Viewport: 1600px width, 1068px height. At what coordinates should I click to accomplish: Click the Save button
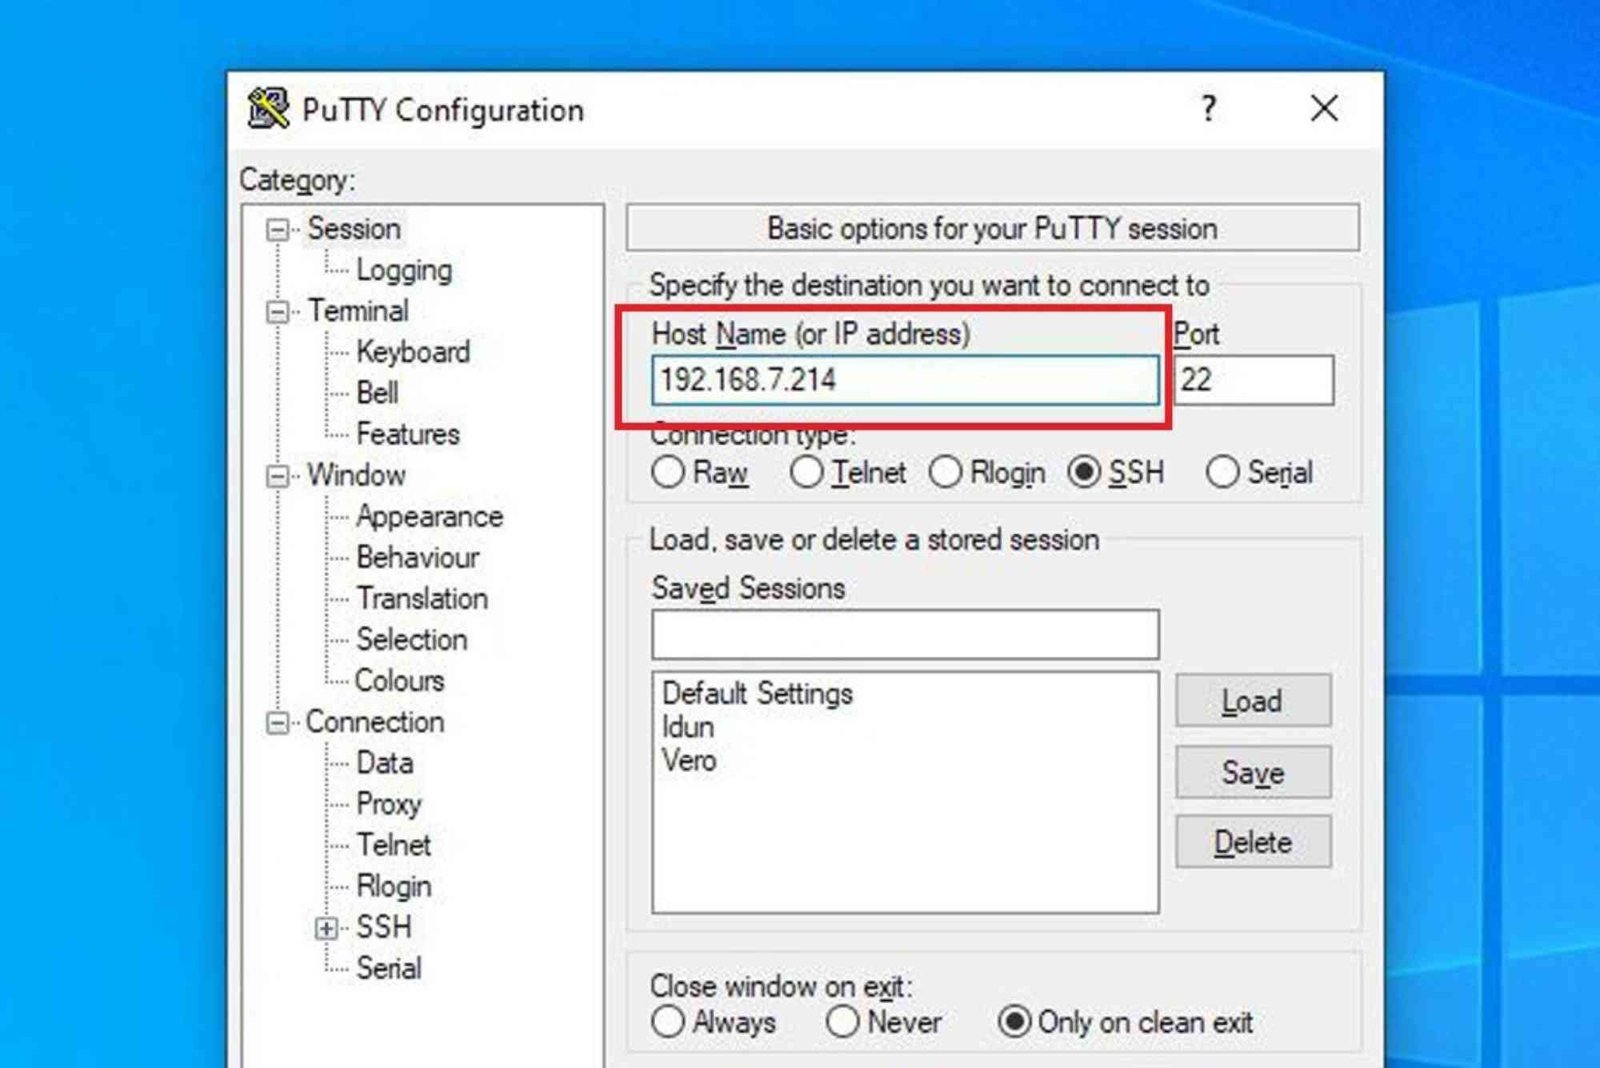[1253, 772]
